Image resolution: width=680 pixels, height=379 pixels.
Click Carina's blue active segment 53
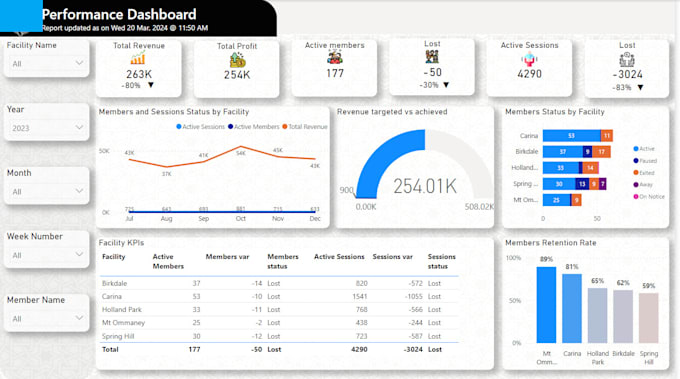point(572,136)
